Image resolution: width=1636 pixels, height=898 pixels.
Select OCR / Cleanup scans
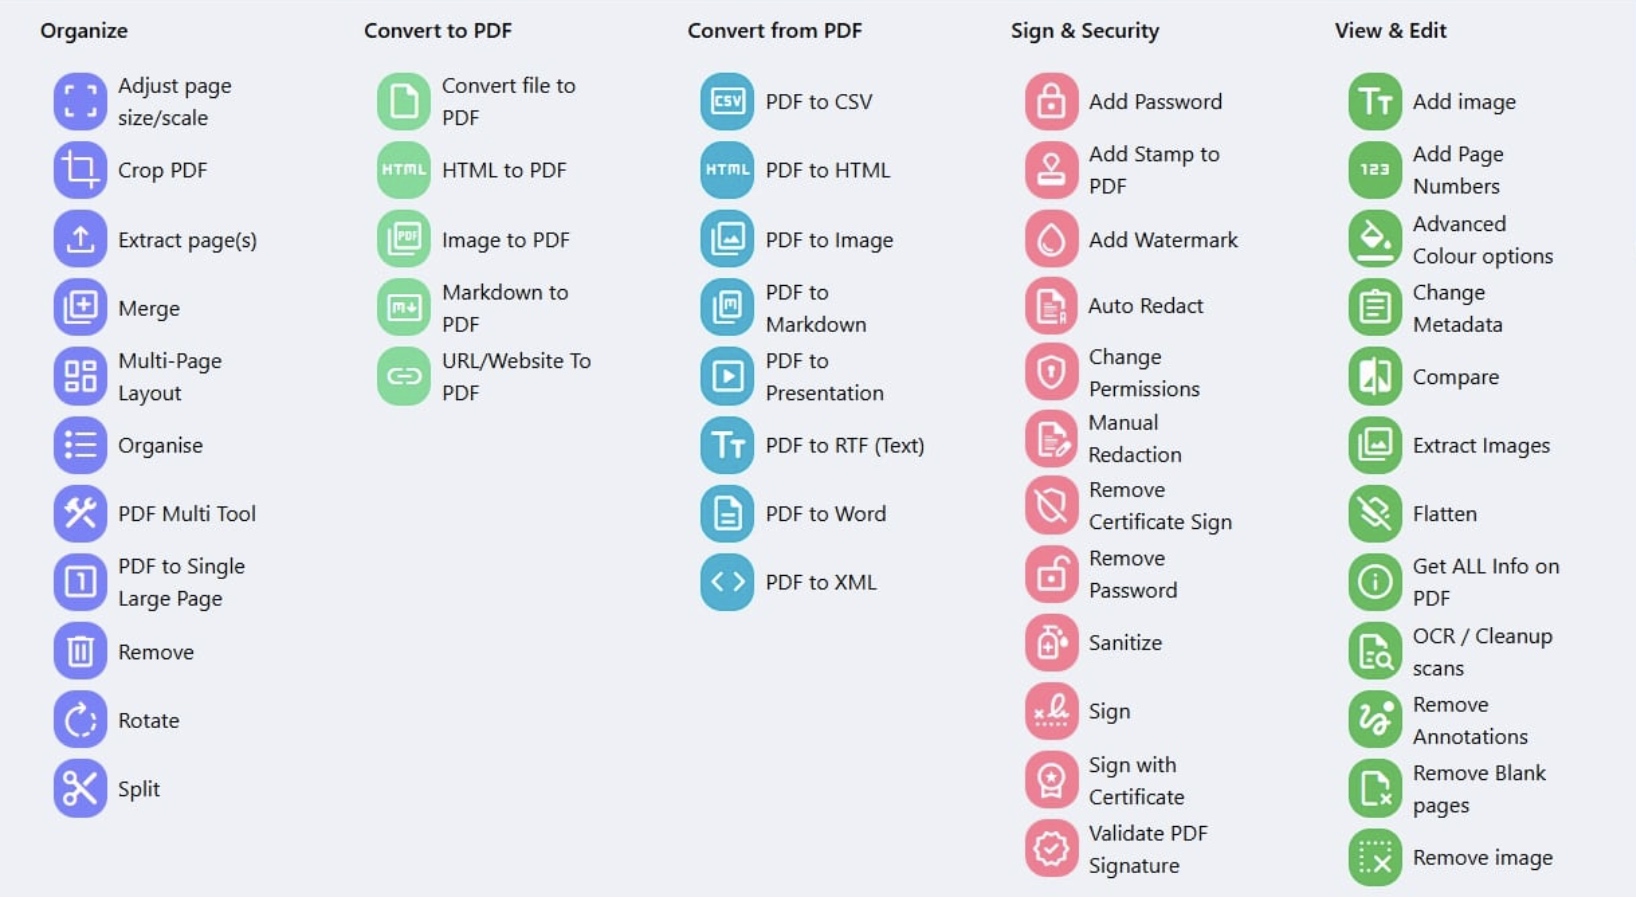click(x=1482, y=652)
